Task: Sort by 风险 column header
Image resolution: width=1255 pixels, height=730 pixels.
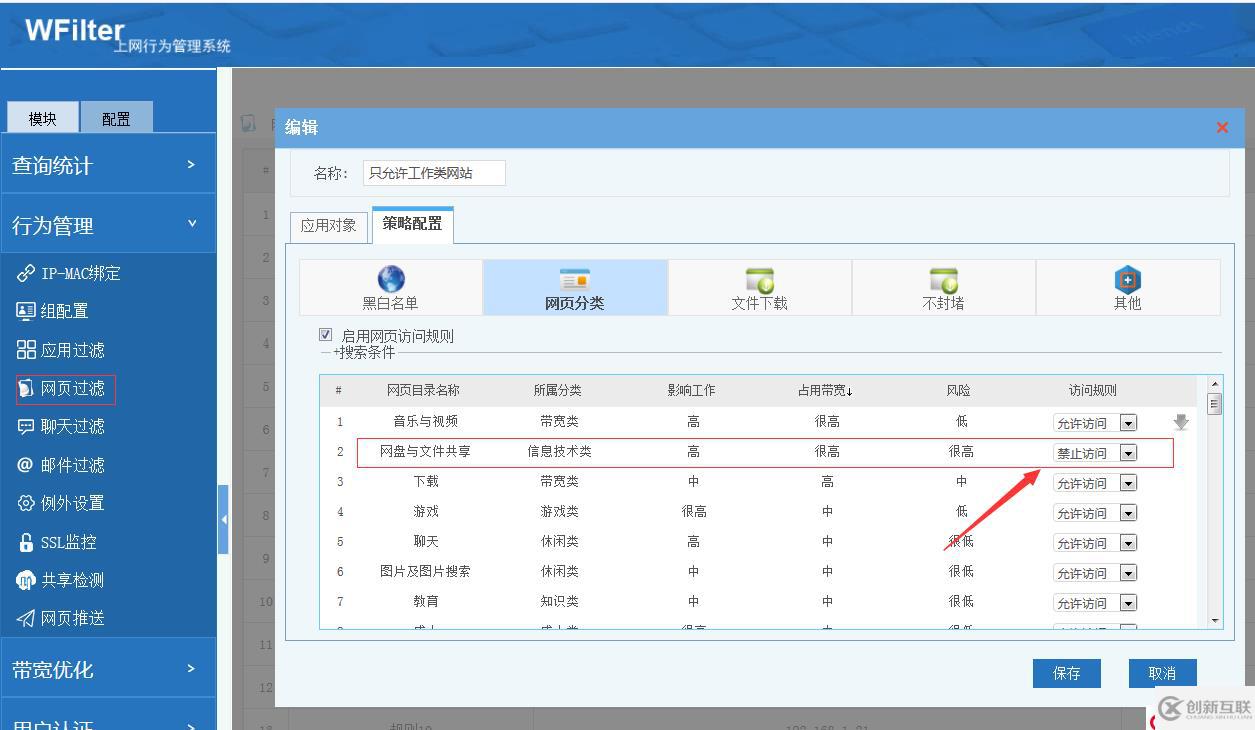Action: click(958, 390)
